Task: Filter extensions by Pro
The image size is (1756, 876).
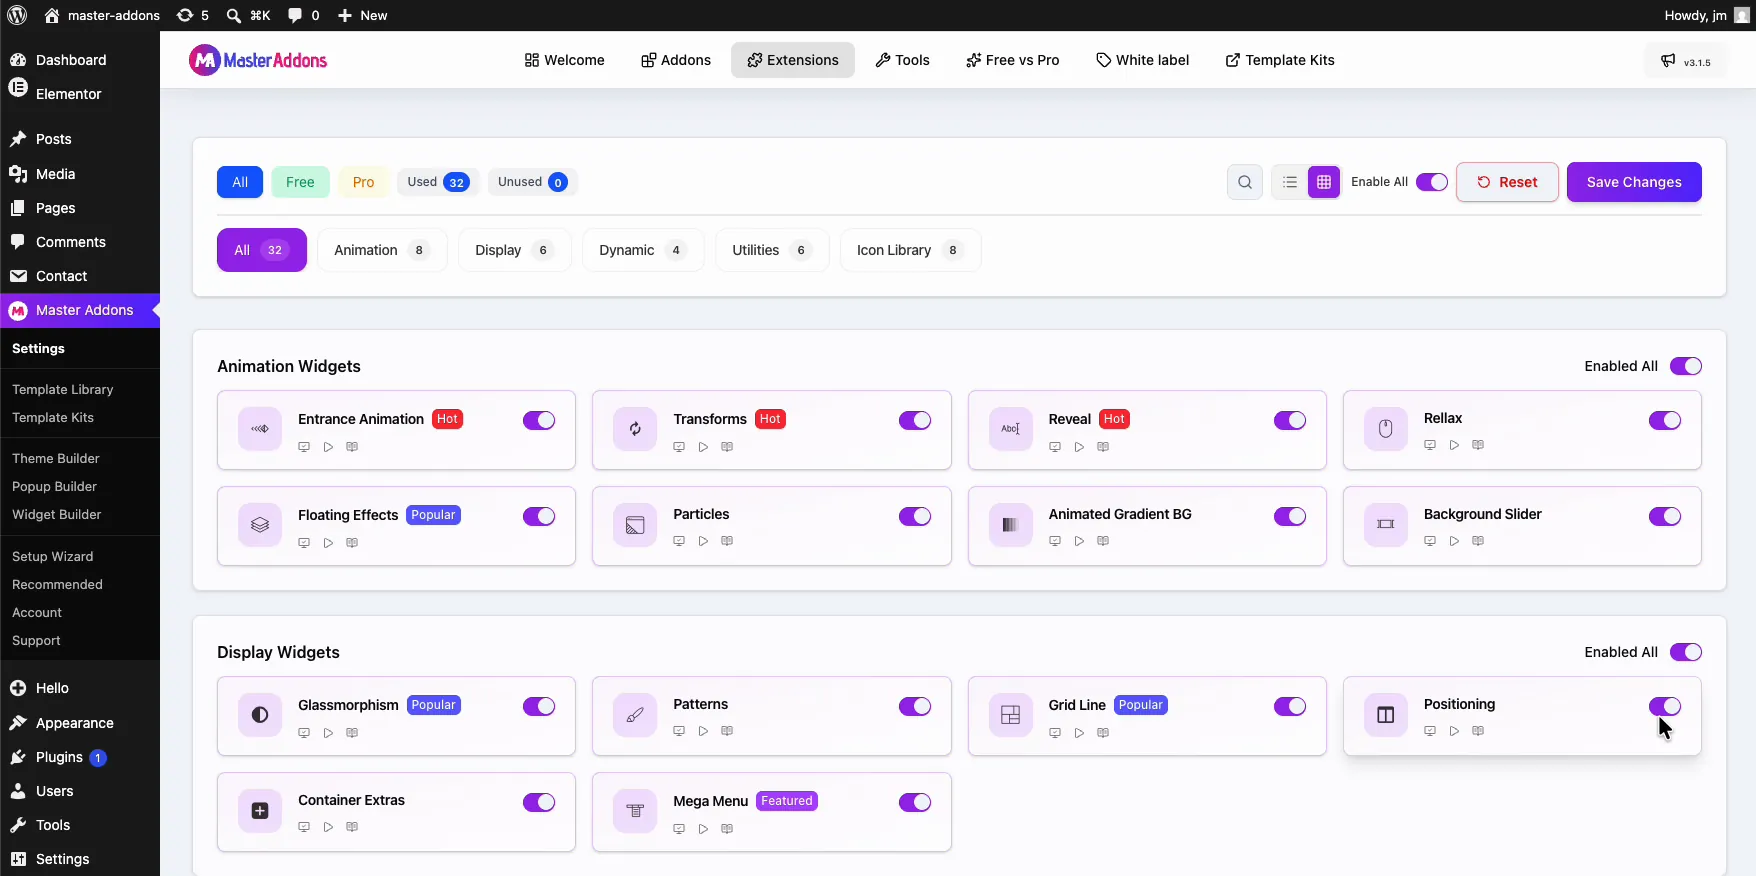Action: tap(363, 182)
